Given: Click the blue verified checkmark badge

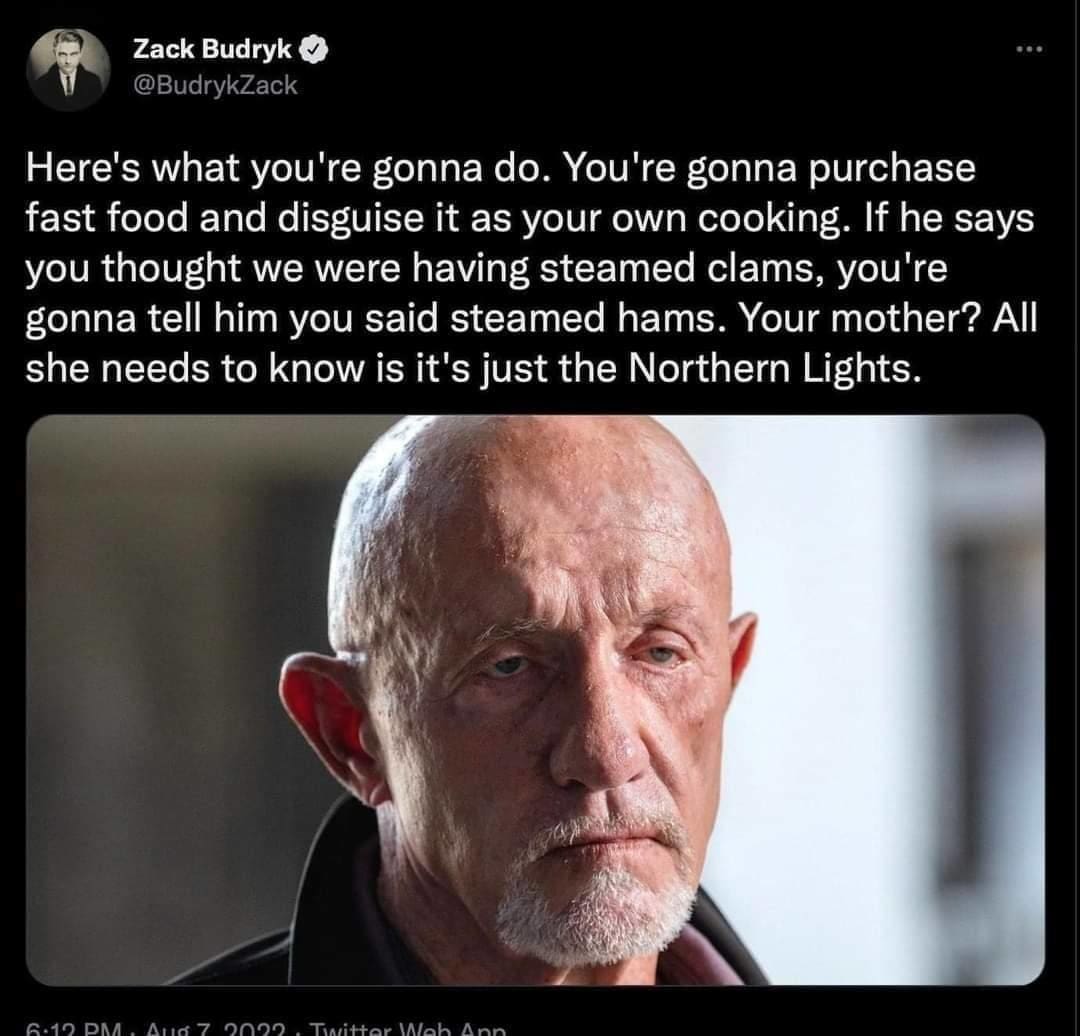Looking at the screenshot, I should click(315, 50).
